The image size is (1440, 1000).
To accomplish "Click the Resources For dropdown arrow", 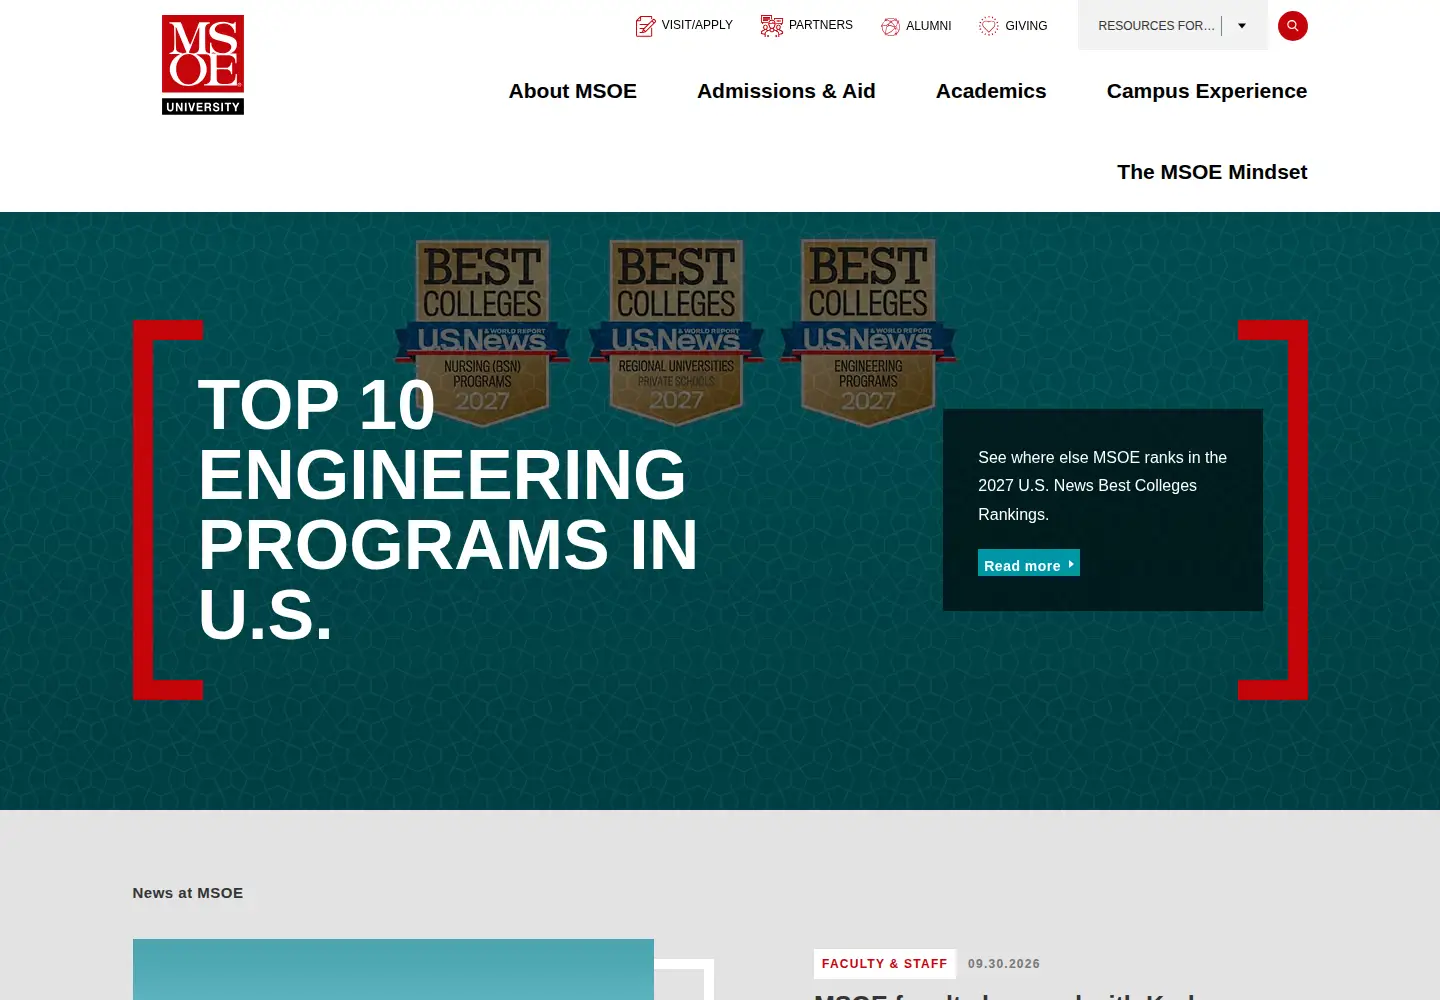I will pyautogui.click(x=1242, y=26).
